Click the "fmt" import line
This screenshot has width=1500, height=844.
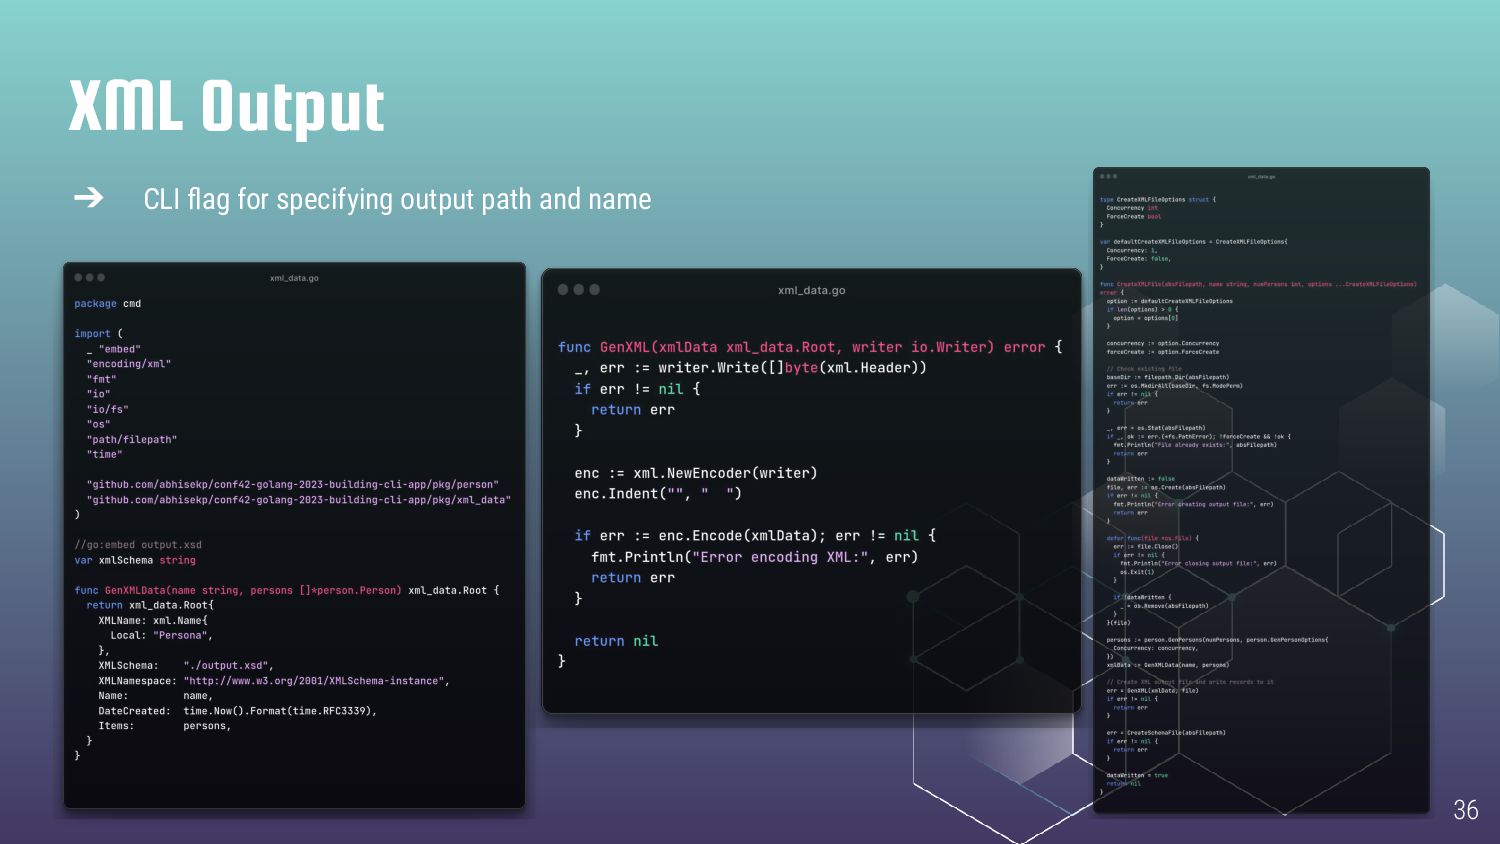tap(101, 379)
